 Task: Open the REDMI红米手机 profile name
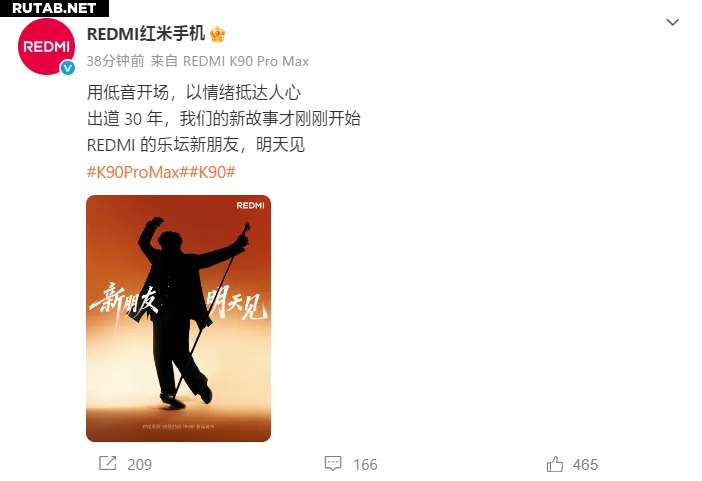146,34
